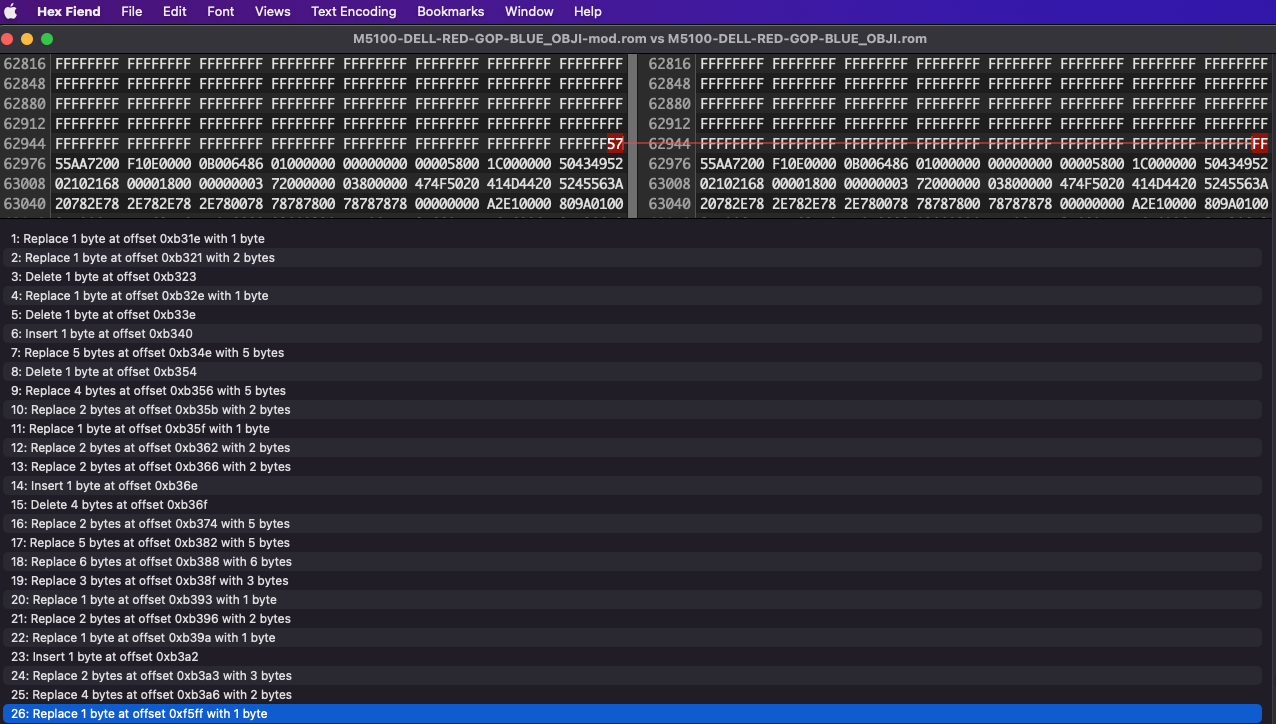Image resolution: width=1276 pixels, height=724 pixels.
Task: Select diff 18: Replace 6 bytes at 0xb388
Action: click(x=632, y=562)
